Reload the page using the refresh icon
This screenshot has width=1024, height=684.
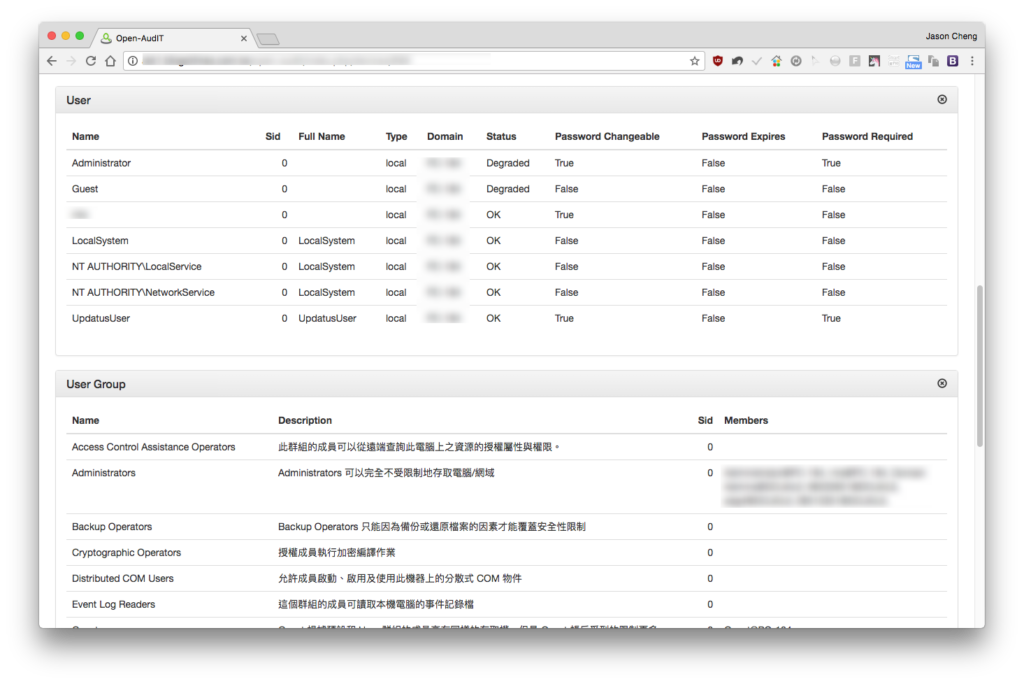pos(91,61)
